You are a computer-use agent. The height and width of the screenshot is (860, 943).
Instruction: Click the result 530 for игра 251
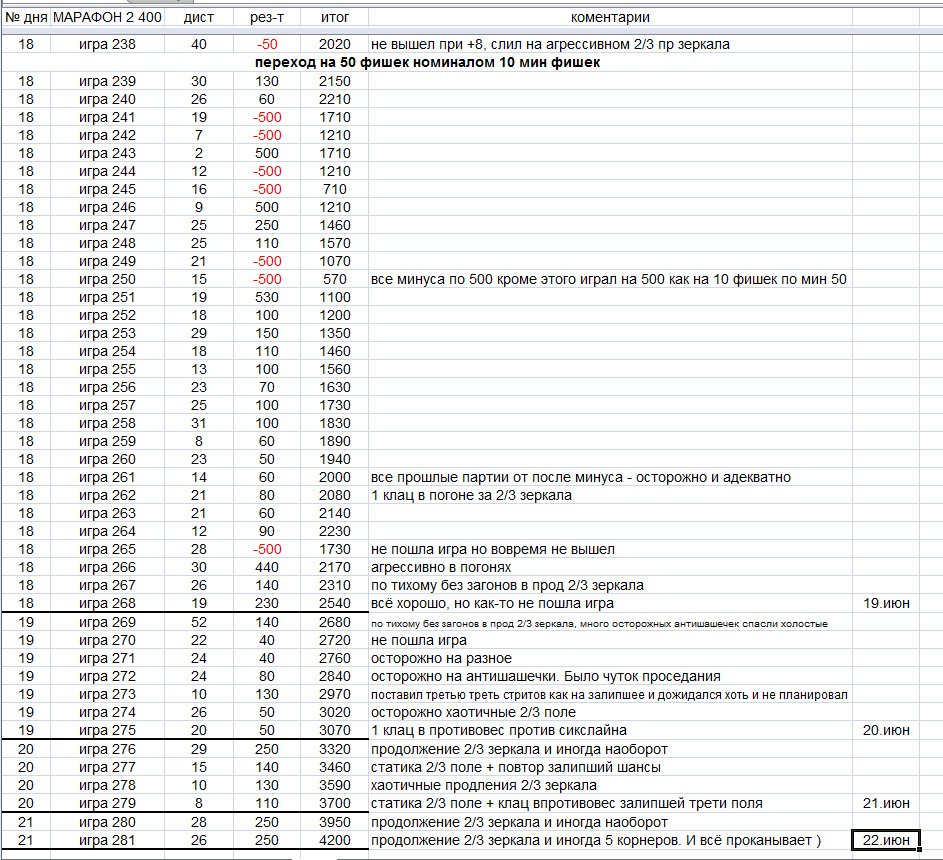point(267,297)
